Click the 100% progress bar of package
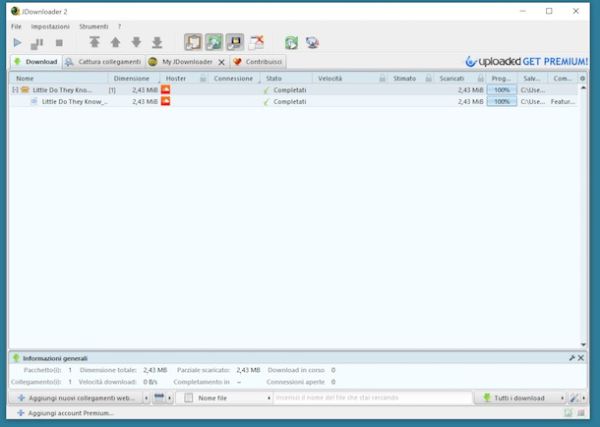Viewport: 600px width, 427px height. click(501, 90)
